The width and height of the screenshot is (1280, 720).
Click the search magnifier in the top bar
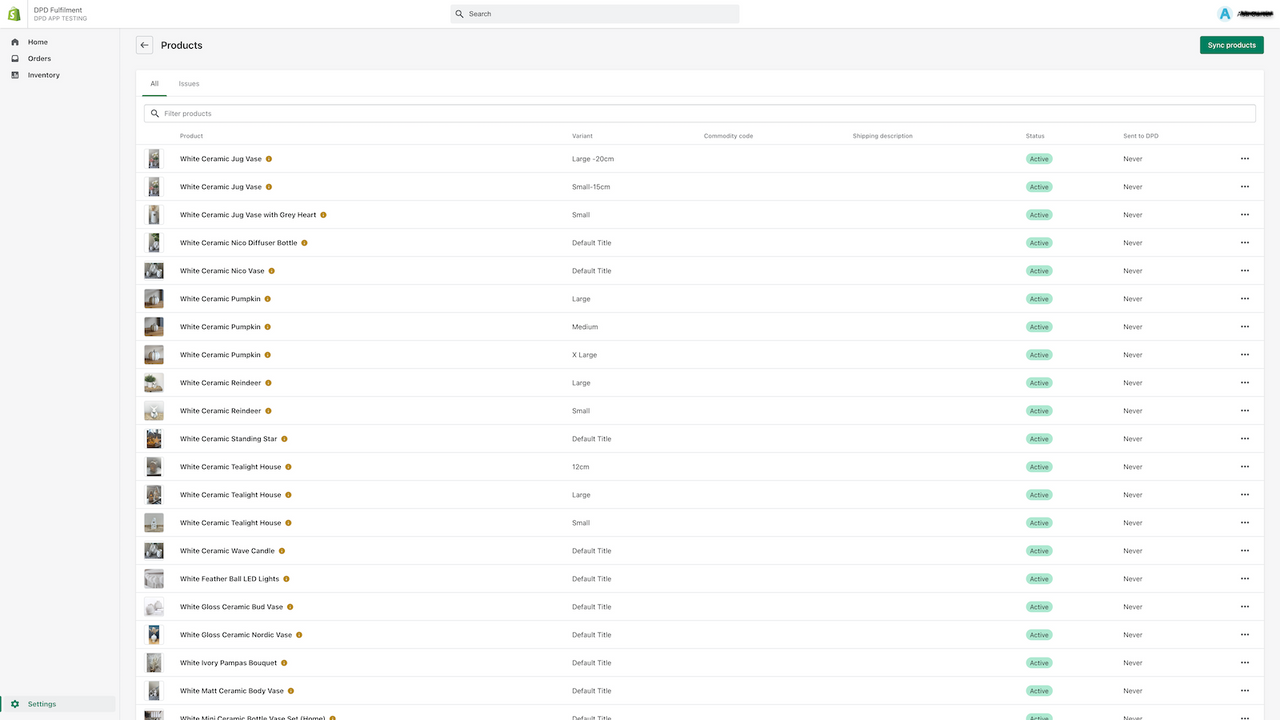(x=461, y=13)
